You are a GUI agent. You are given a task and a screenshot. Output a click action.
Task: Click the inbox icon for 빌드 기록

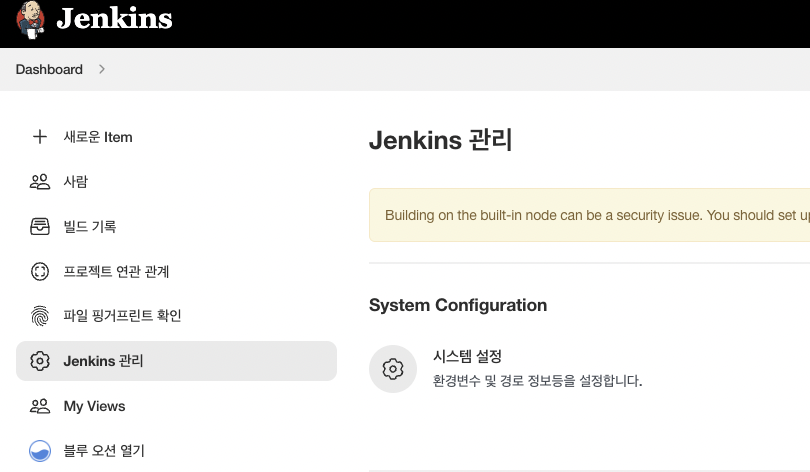click(40, 226)
